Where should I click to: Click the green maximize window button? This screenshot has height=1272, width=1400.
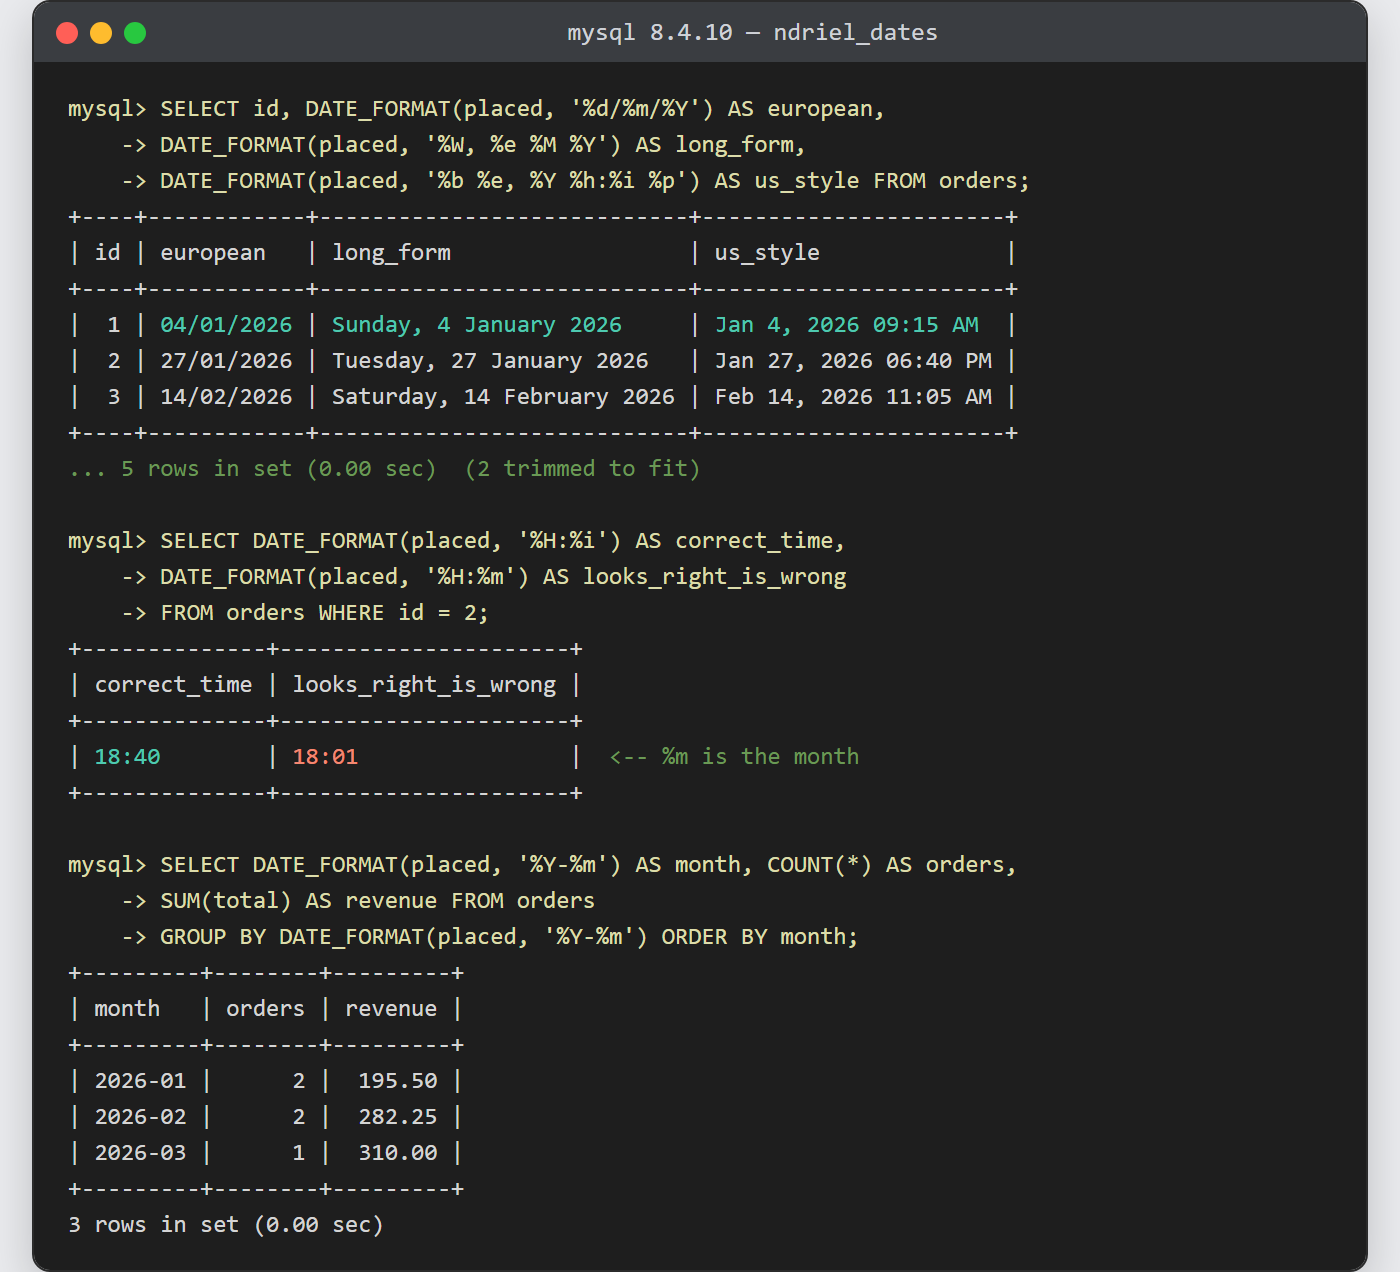tap(135, 33)
